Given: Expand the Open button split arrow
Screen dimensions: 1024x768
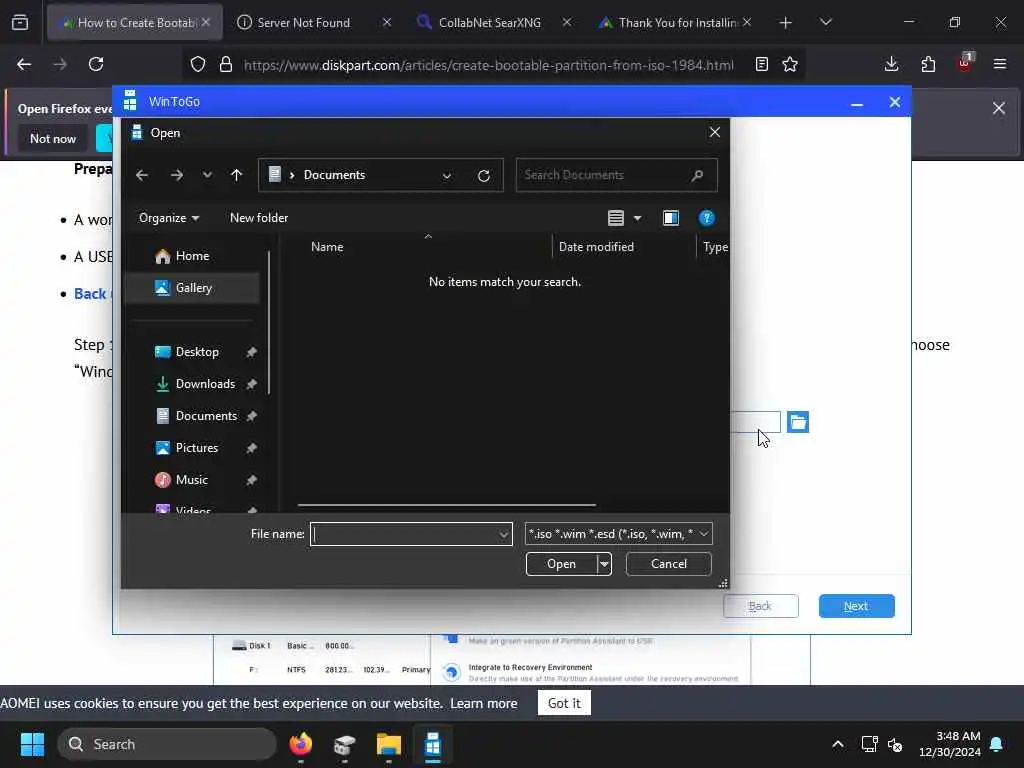Looking at the screenshot, I should click(604, 564).
